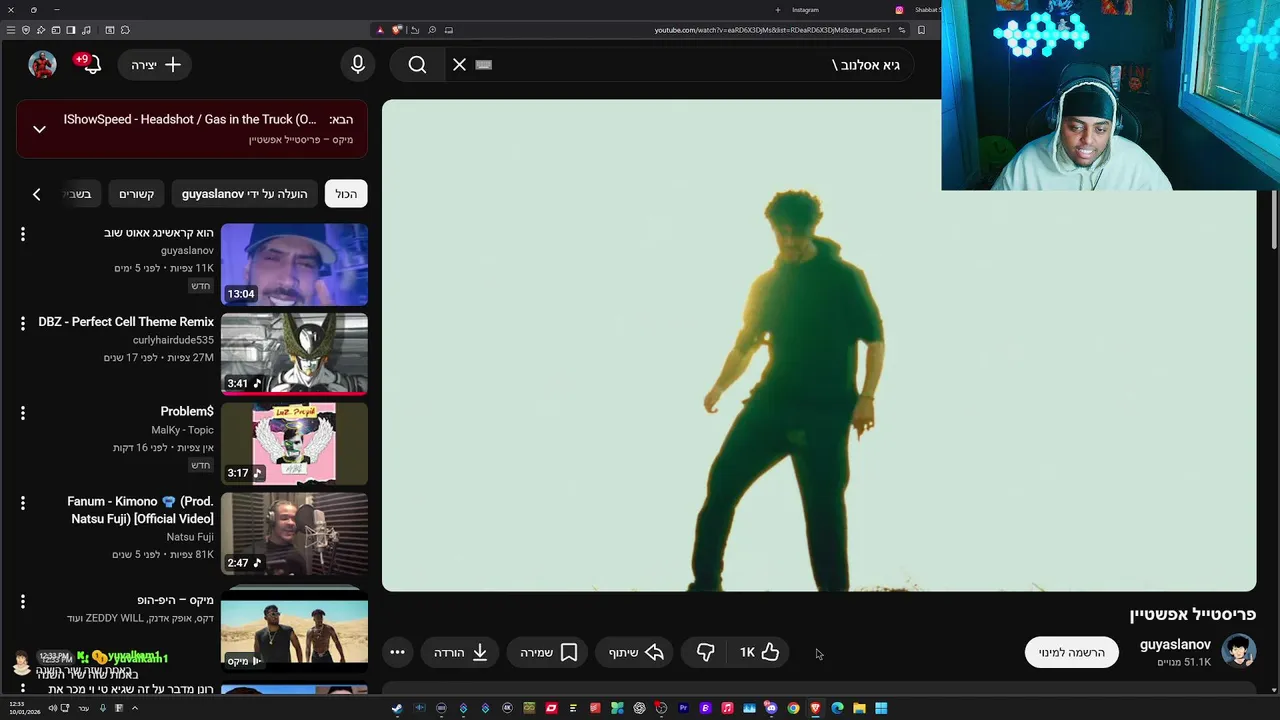Open browser music note toolbar icon
Viewport: 1280px width, 720px height.
[x=86, y=30]
